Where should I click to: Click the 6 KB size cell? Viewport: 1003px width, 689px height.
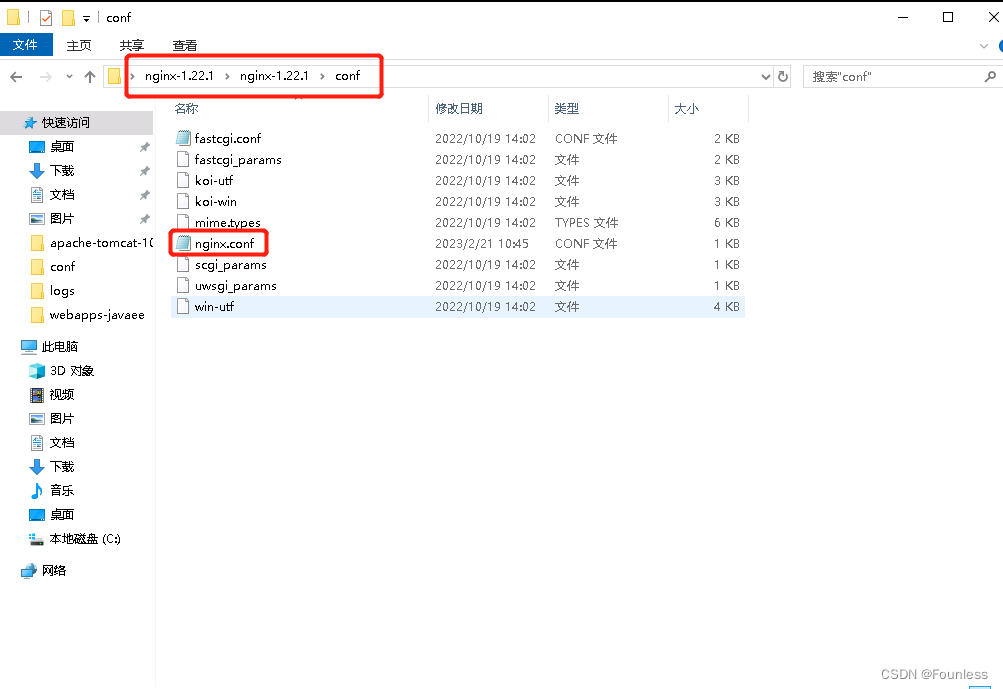click(x=727, y=223)
